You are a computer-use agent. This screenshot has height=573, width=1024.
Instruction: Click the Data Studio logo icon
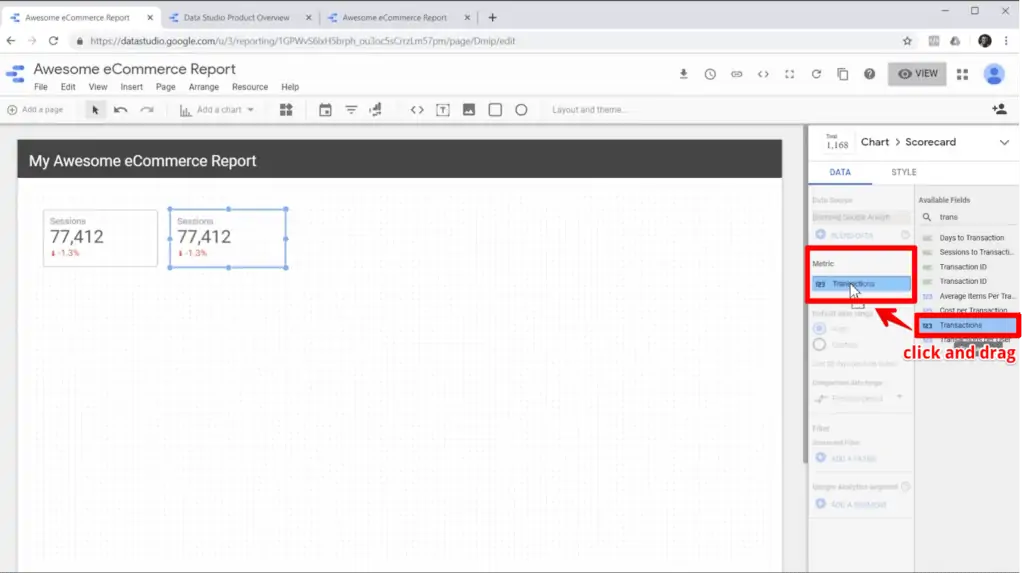(15, 74)
